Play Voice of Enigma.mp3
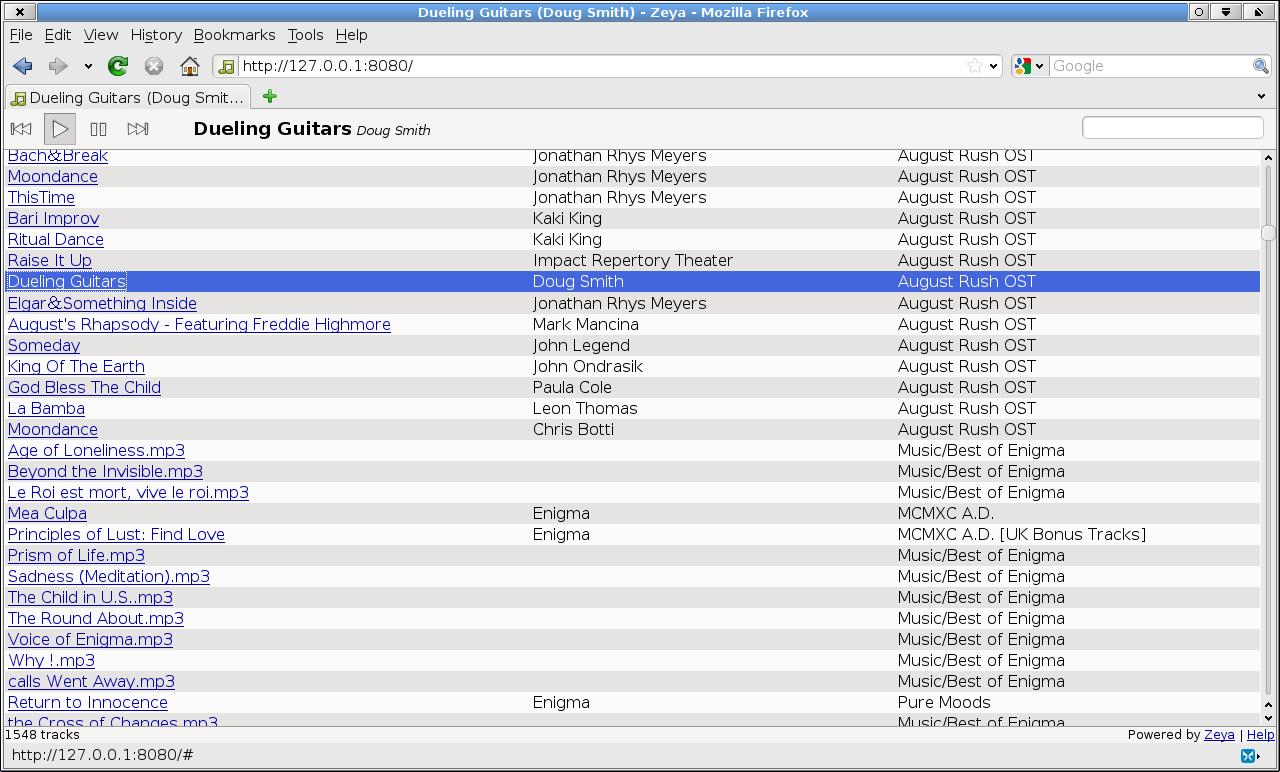1280x772 pixels. pyautogui.click(x=90, y=640)
